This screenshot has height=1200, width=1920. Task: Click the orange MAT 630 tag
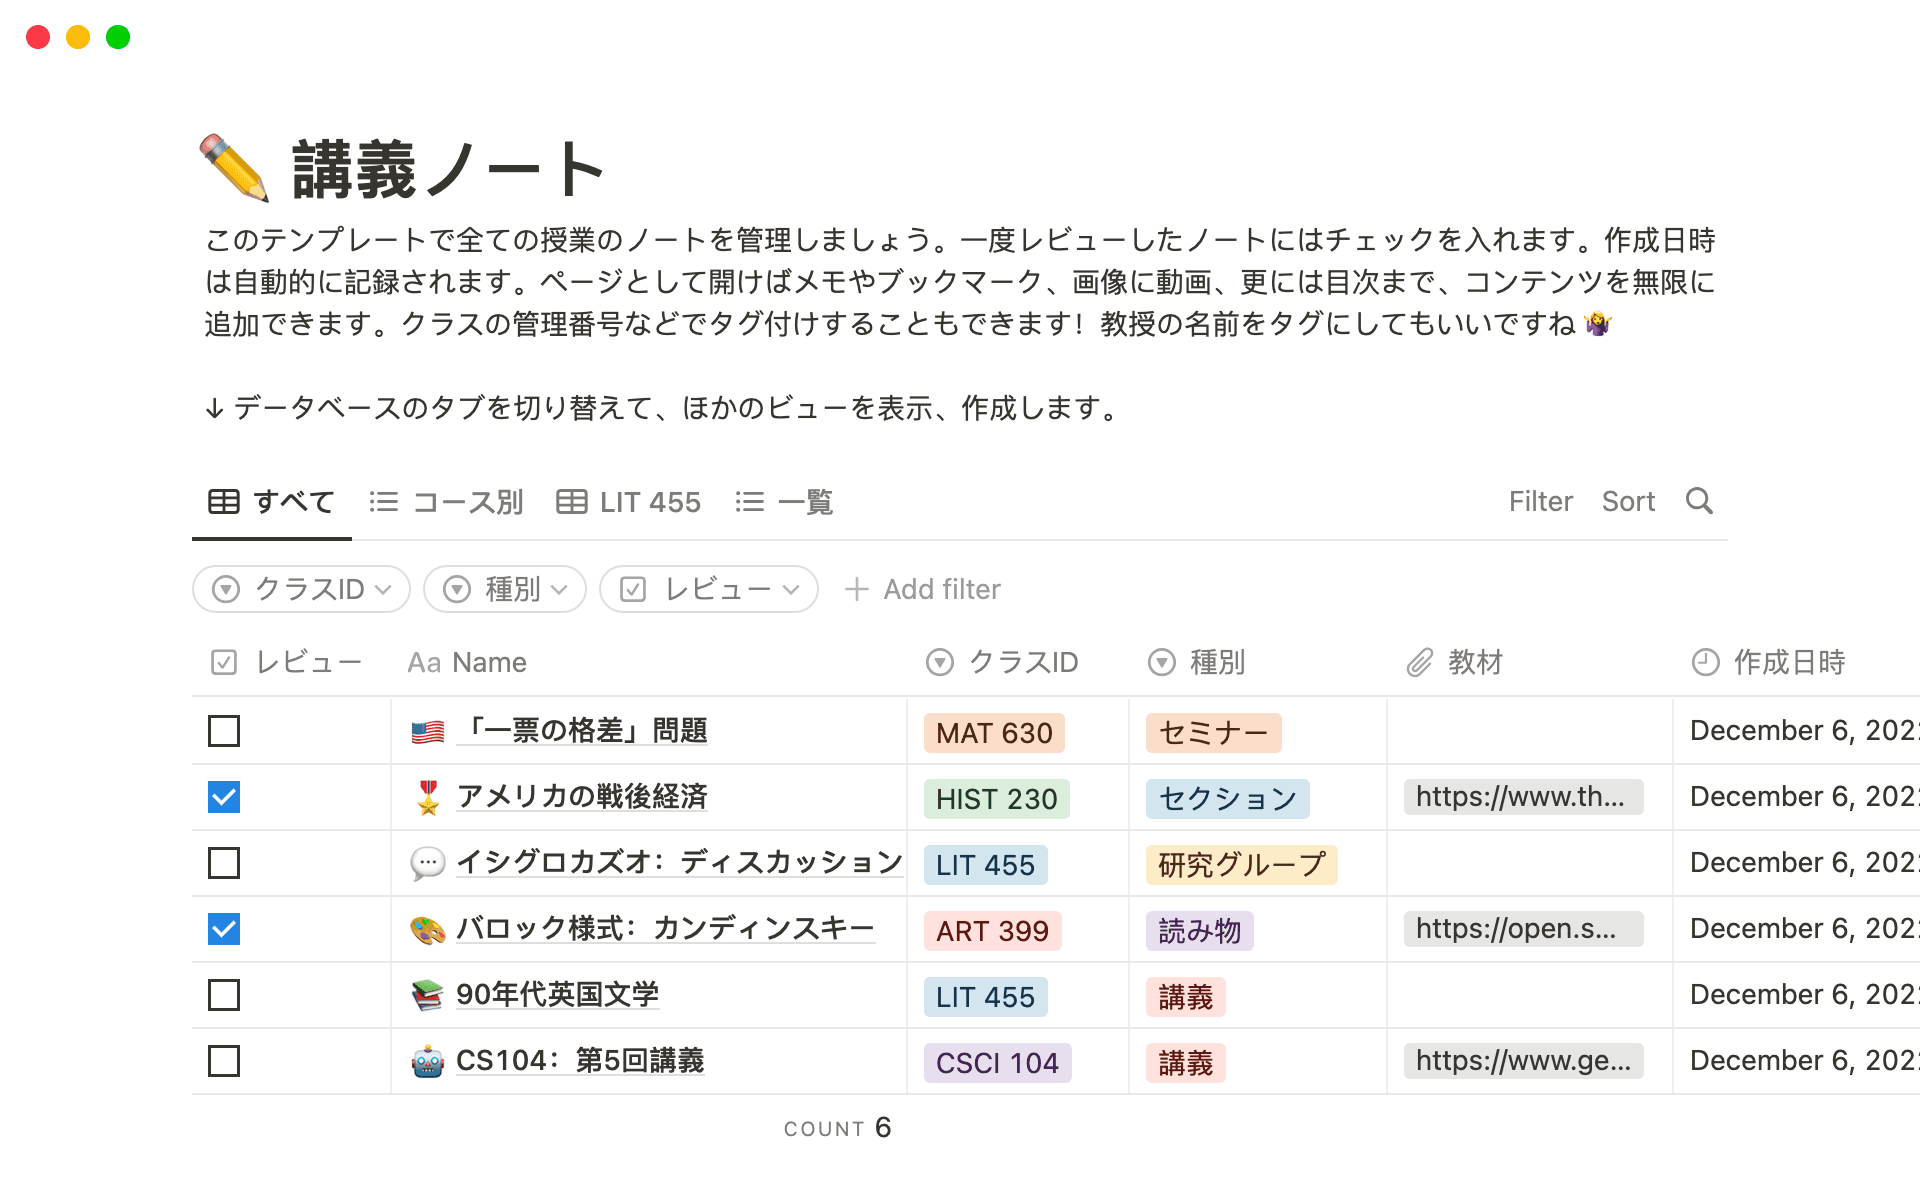click(x=994, y=733)
